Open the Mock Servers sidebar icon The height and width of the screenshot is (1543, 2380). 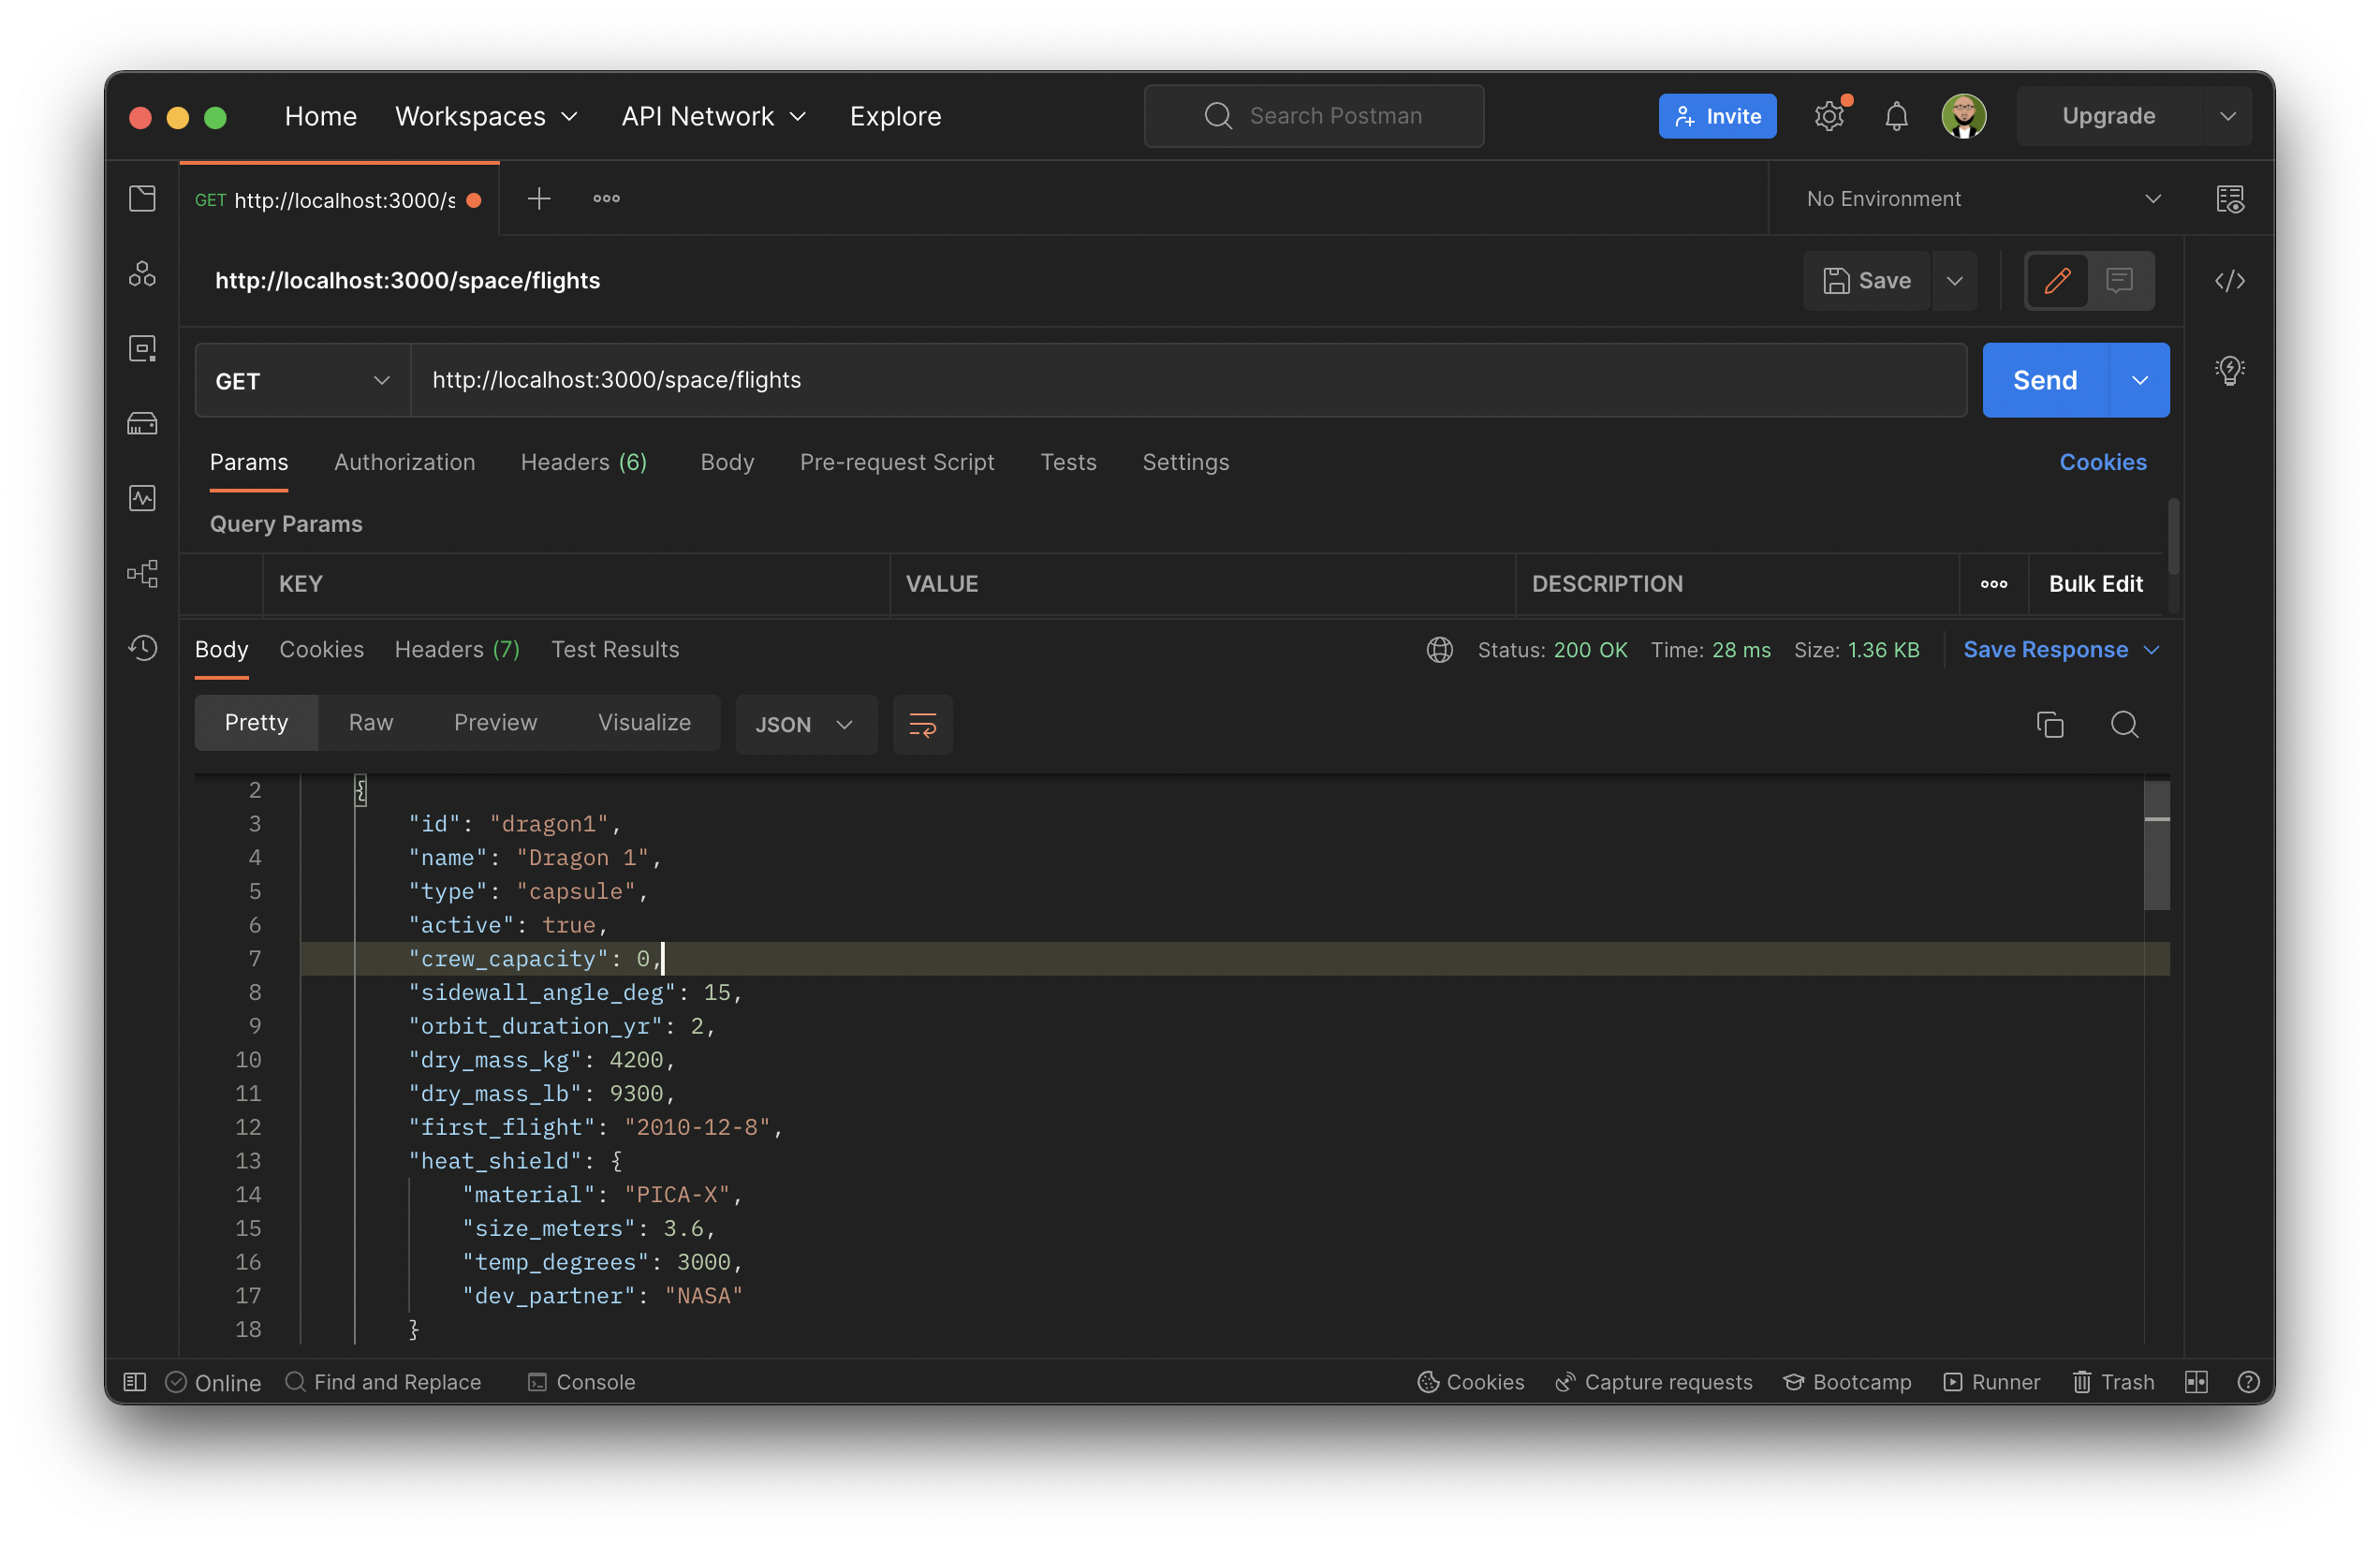(x=142, y=423)
